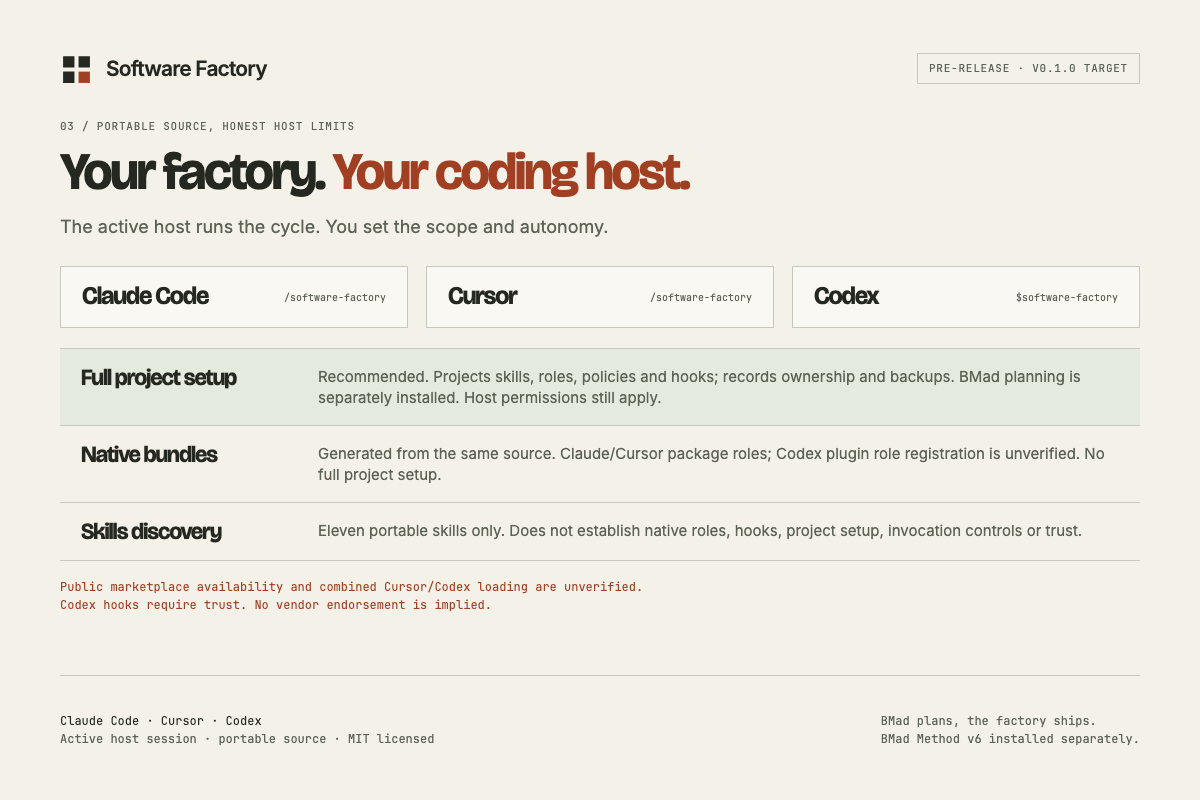Viewport: 1200px width, 800px height.
Task: Click /software-factory command in Cursor card
Action: click(701, 297)
